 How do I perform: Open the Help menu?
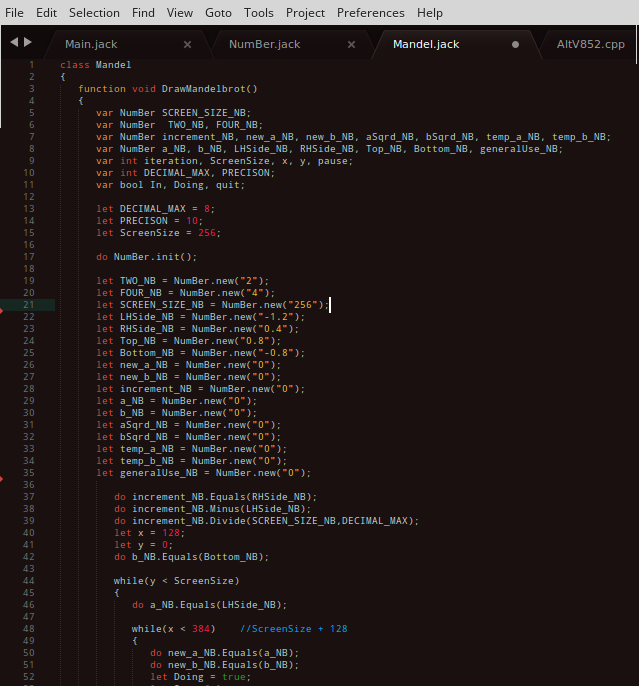[x=430, y=13]
